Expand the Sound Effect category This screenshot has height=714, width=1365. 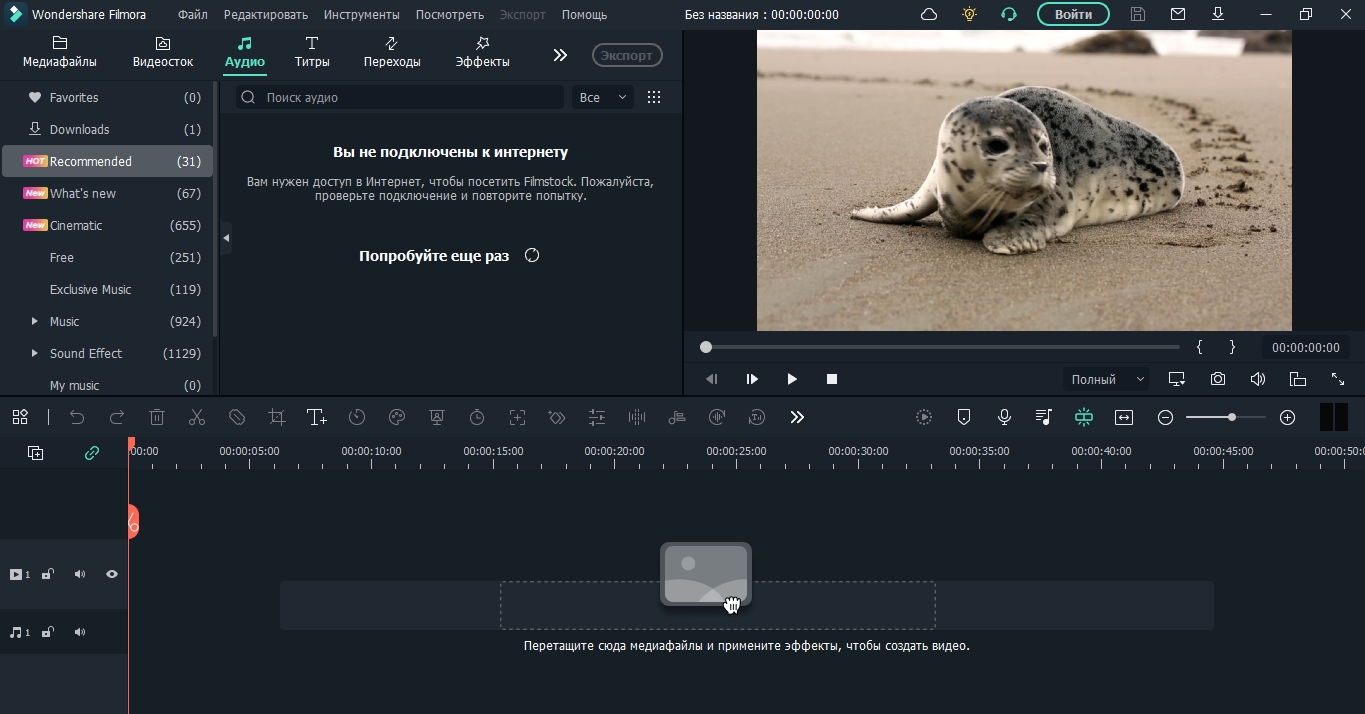[x=35, y=353]
